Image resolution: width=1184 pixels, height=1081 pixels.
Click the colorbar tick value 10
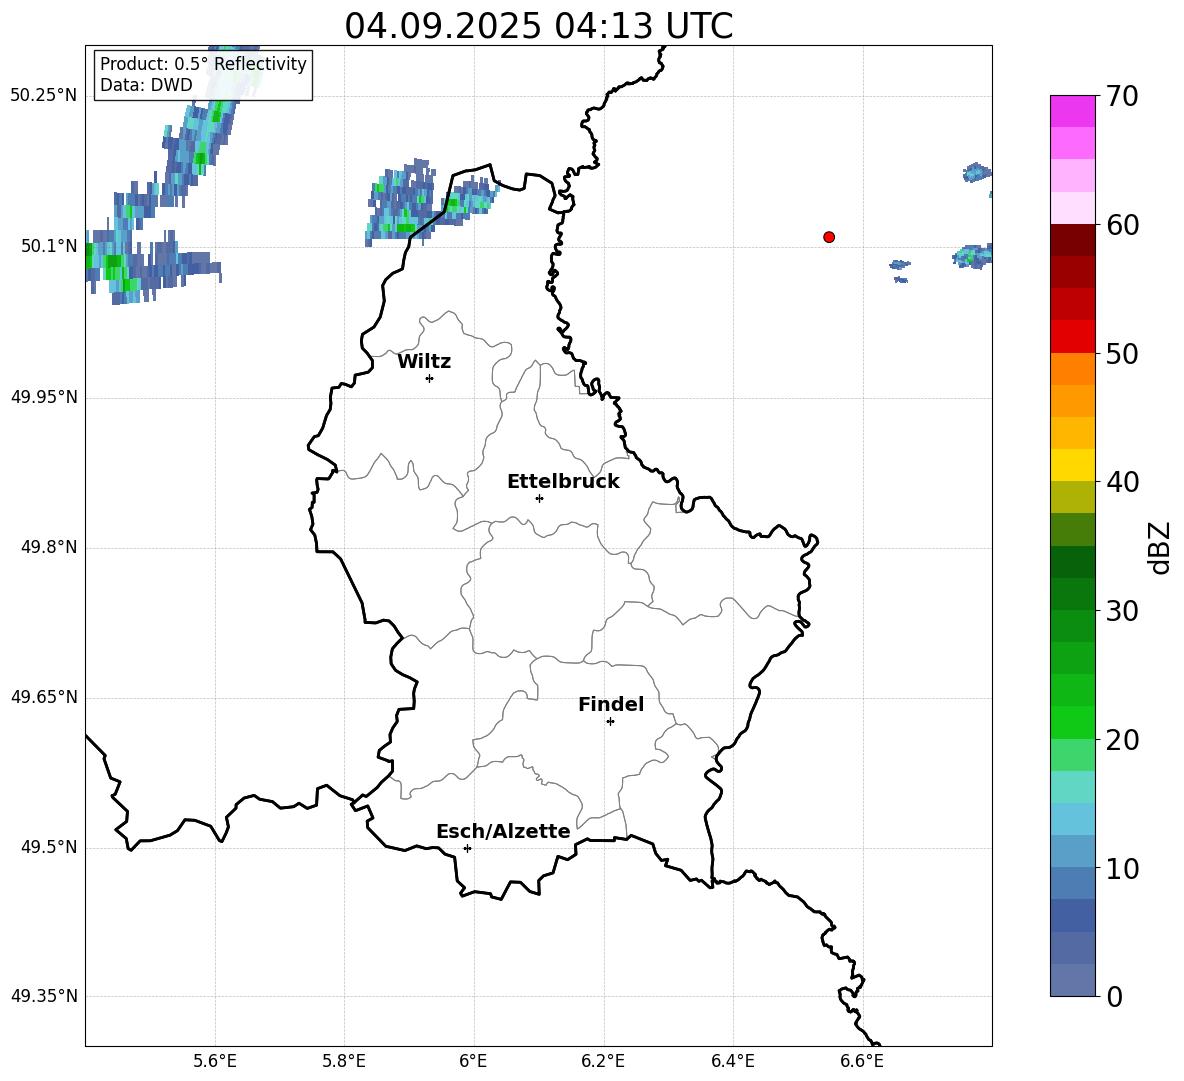point(1122,868)
